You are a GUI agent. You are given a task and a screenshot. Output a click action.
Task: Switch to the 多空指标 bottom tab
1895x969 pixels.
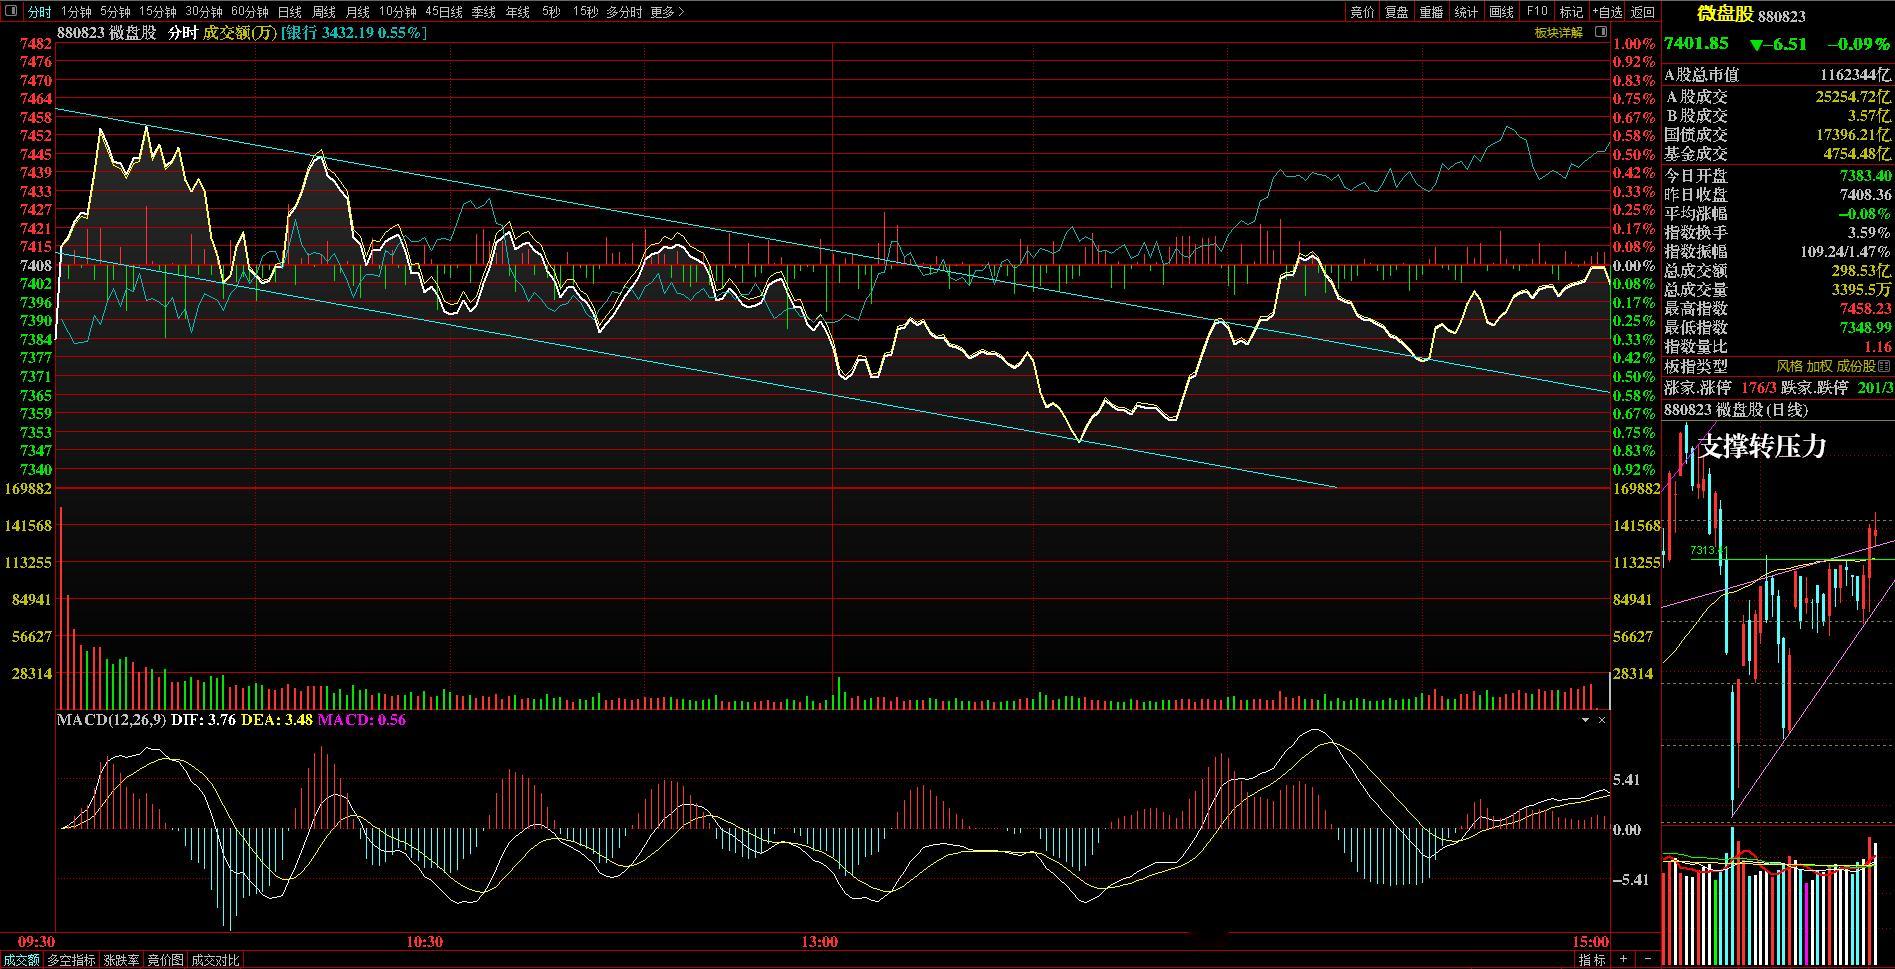(72, 960)
